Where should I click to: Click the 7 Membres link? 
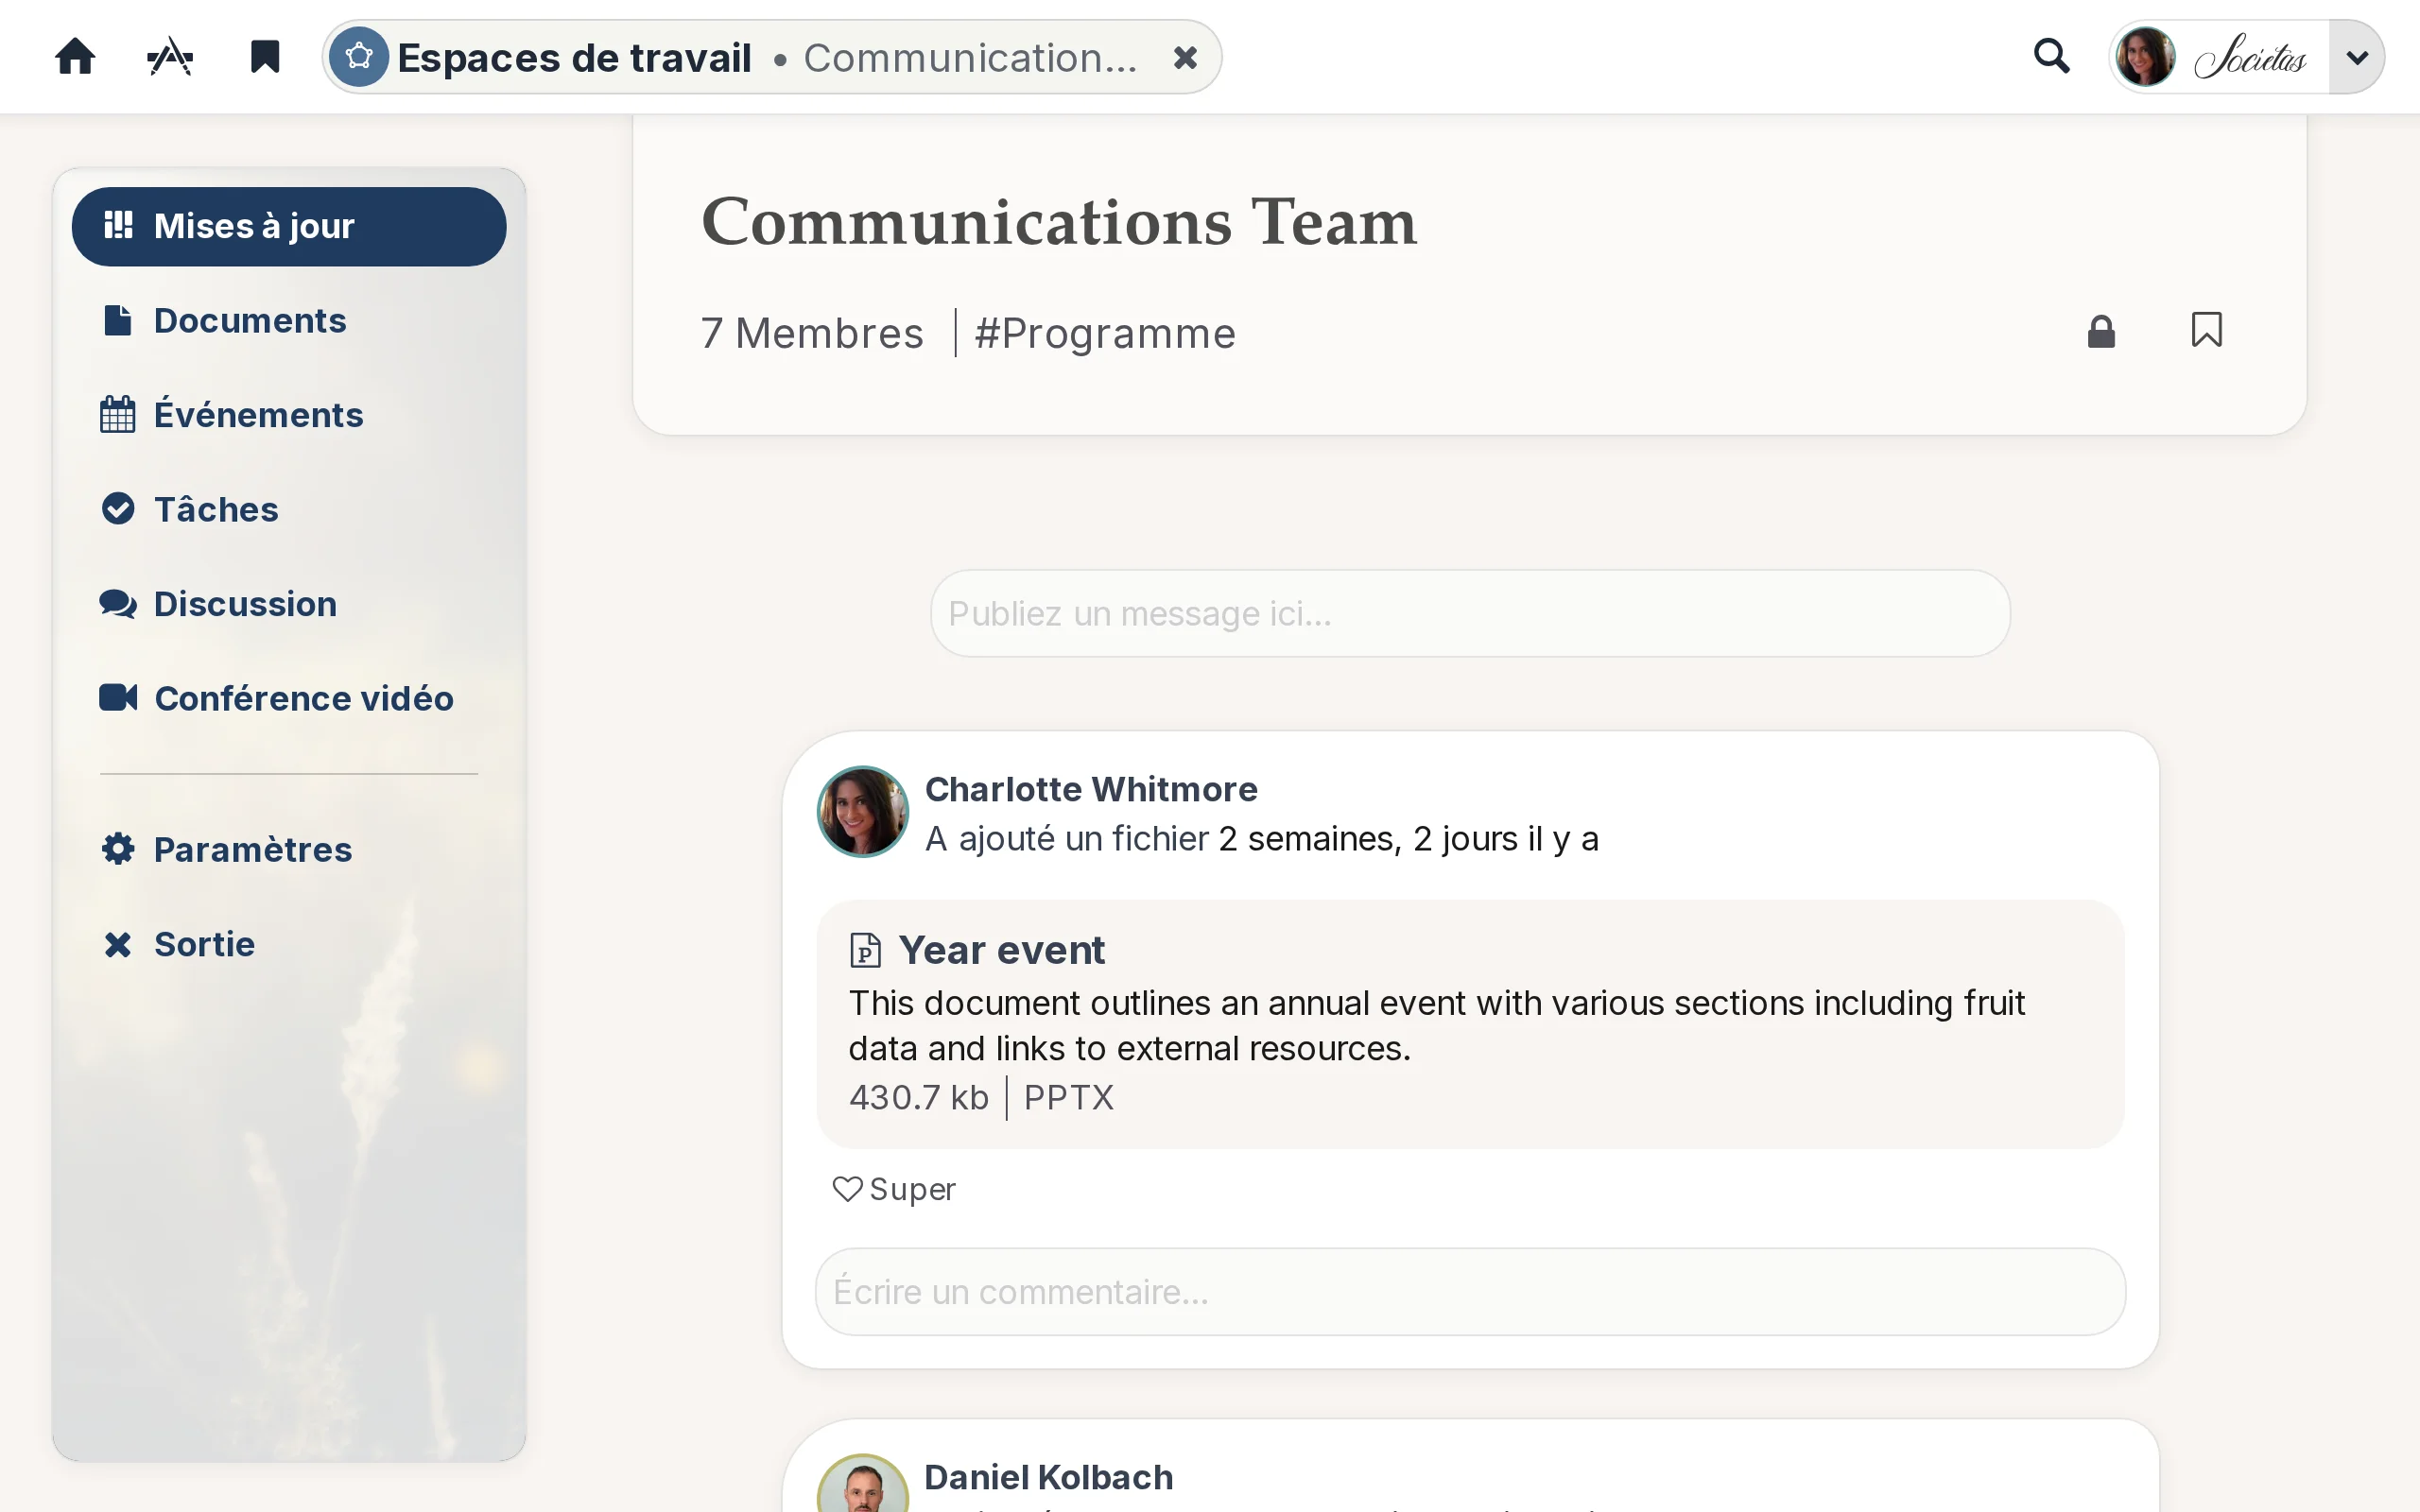[x=812, y=333]
